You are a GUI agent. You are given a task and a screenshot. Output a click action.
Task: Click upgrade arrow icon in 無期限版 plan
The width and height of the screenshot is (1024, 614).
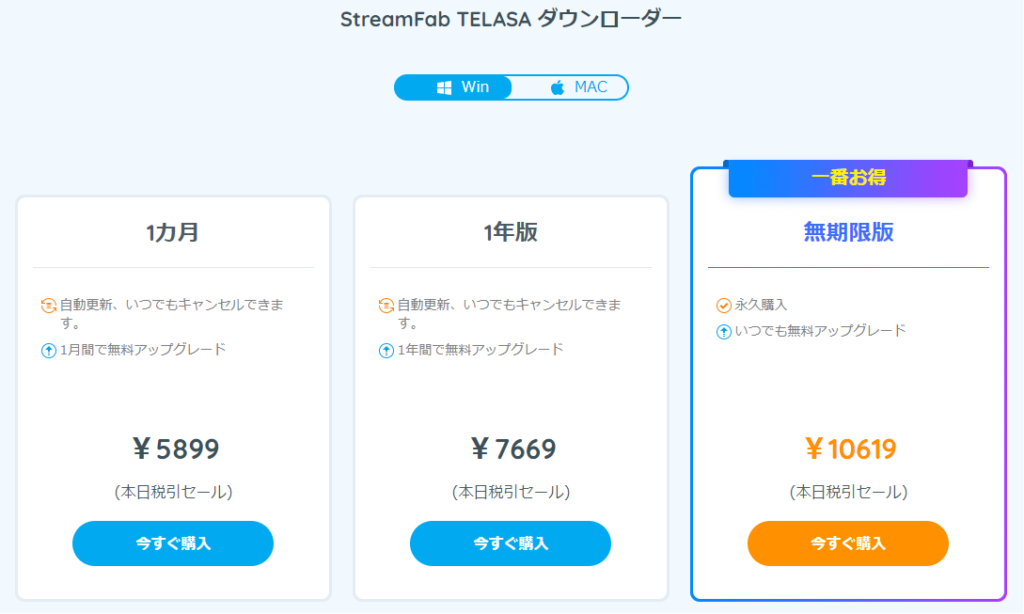(x=724, y=332)
